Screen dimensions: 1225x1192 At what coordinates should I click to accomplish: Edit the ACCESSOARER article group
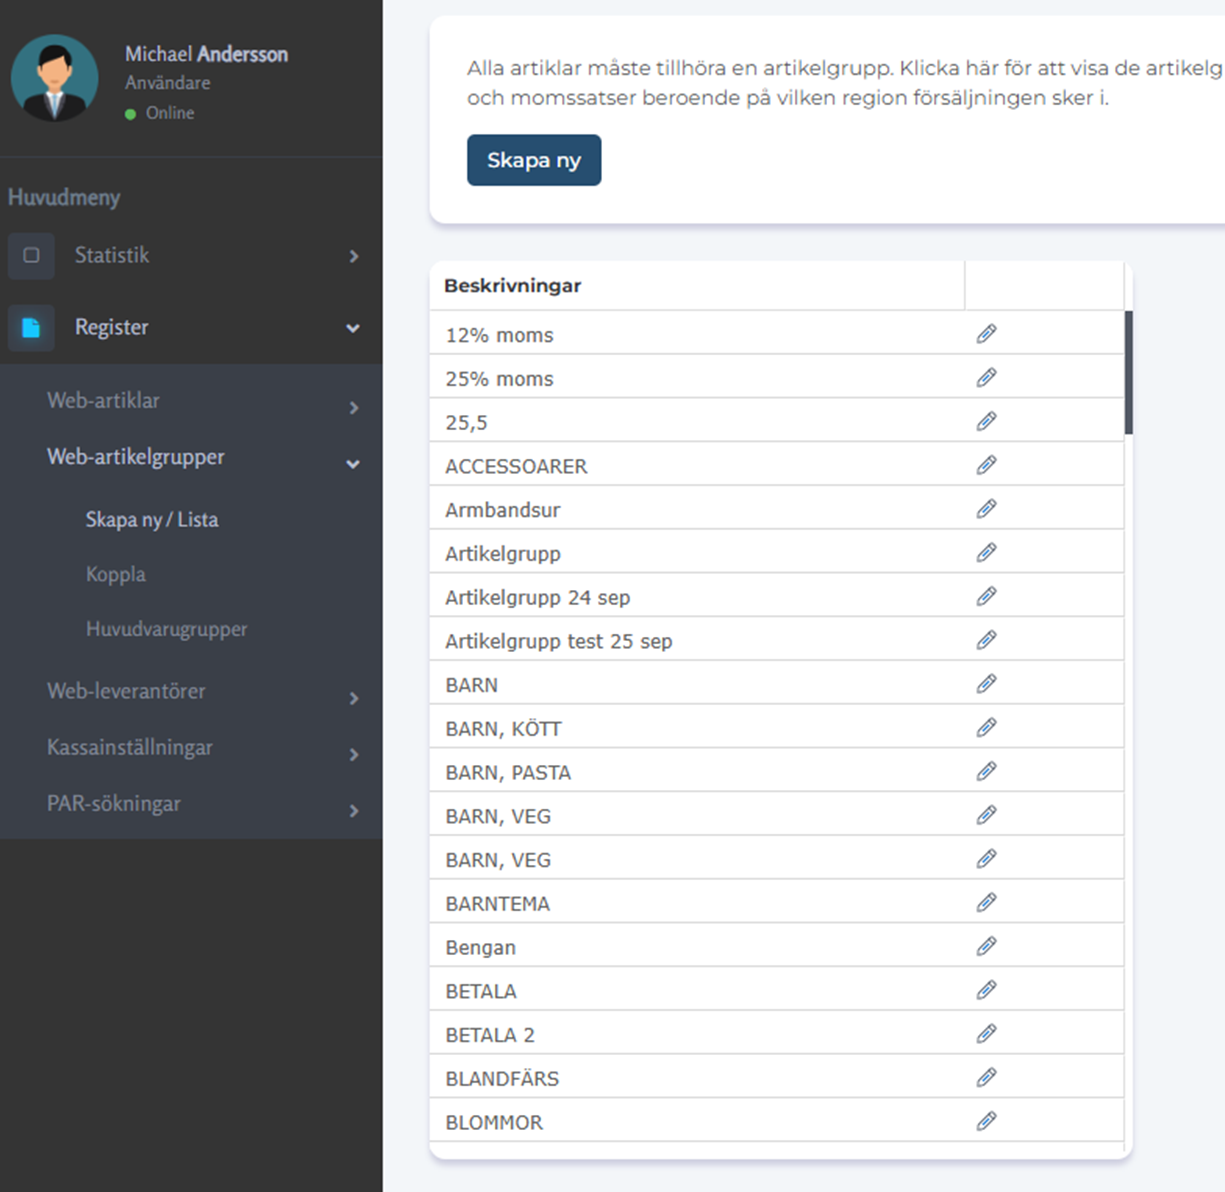986,465
